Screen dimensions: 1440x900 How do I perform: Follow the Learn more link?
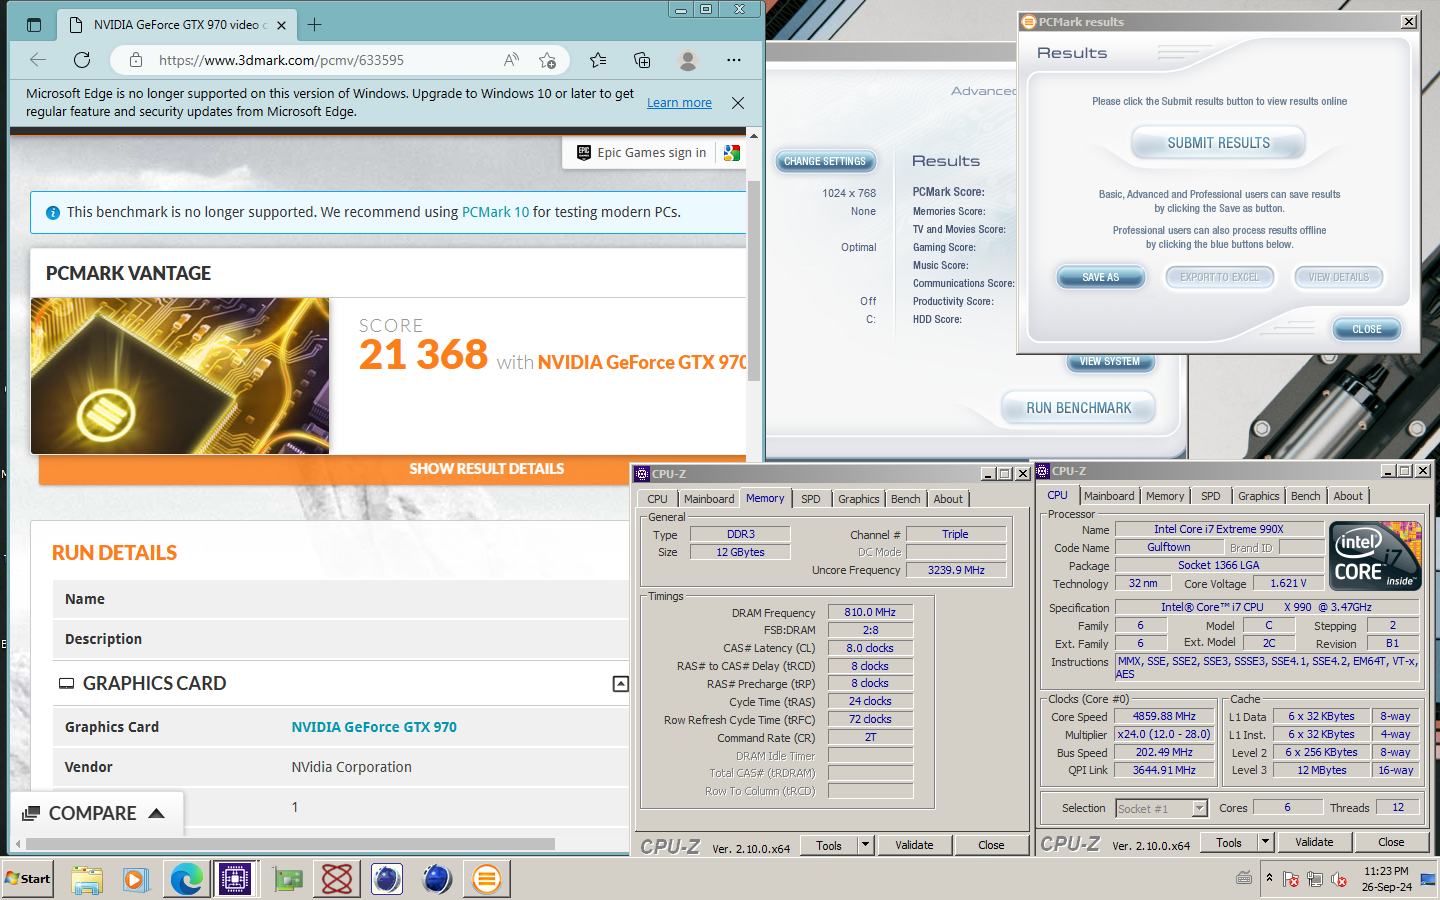coord(679,103)
